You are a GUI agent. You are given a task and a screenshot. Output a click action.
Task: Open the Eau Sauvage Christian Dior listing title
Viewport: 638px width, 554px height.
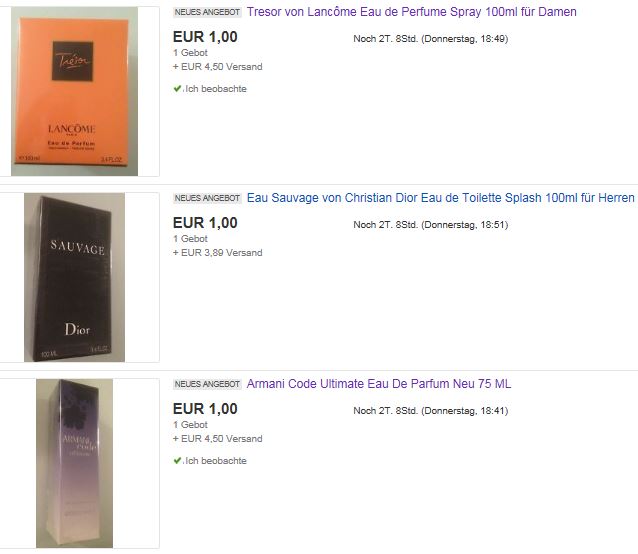pyautogui.click(x=441, y=198)
